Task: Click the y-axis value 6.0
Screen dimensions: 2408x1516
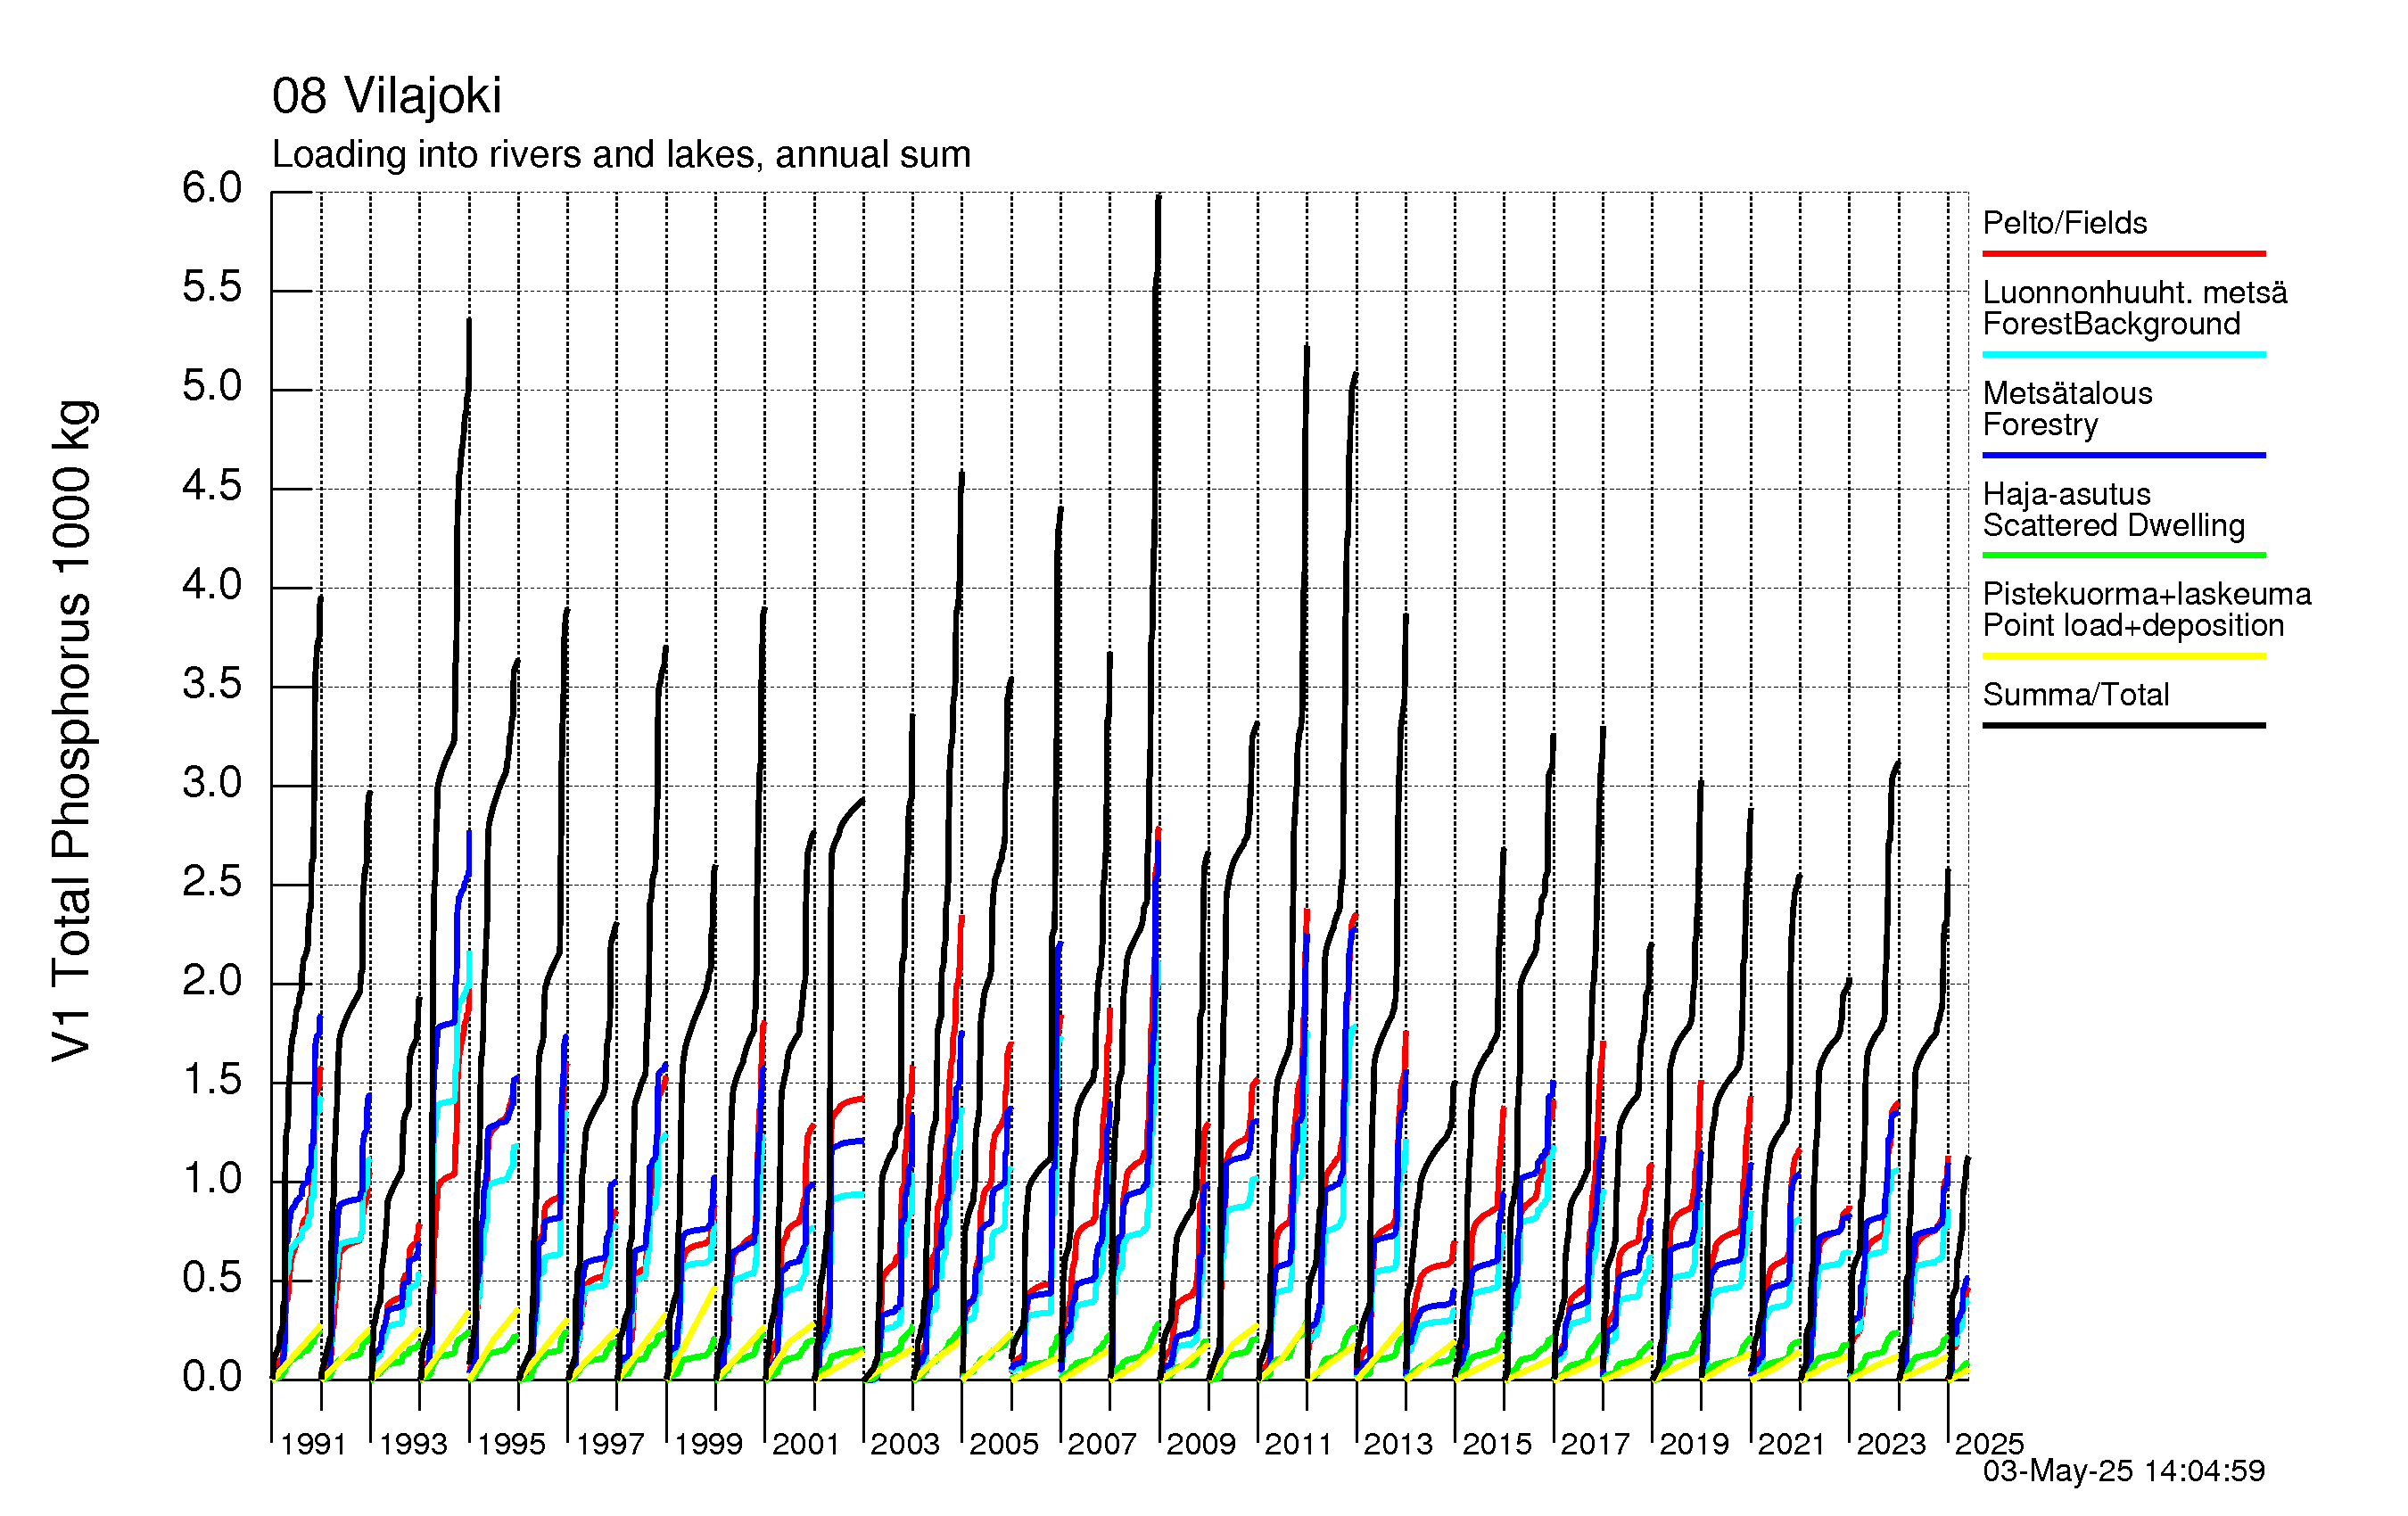Action: [212, 188]
